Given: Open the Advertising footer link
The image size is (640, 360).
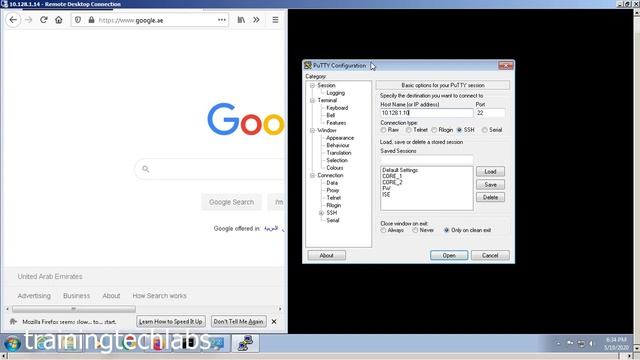Looking at the screenshot, I should click(34, 296).
